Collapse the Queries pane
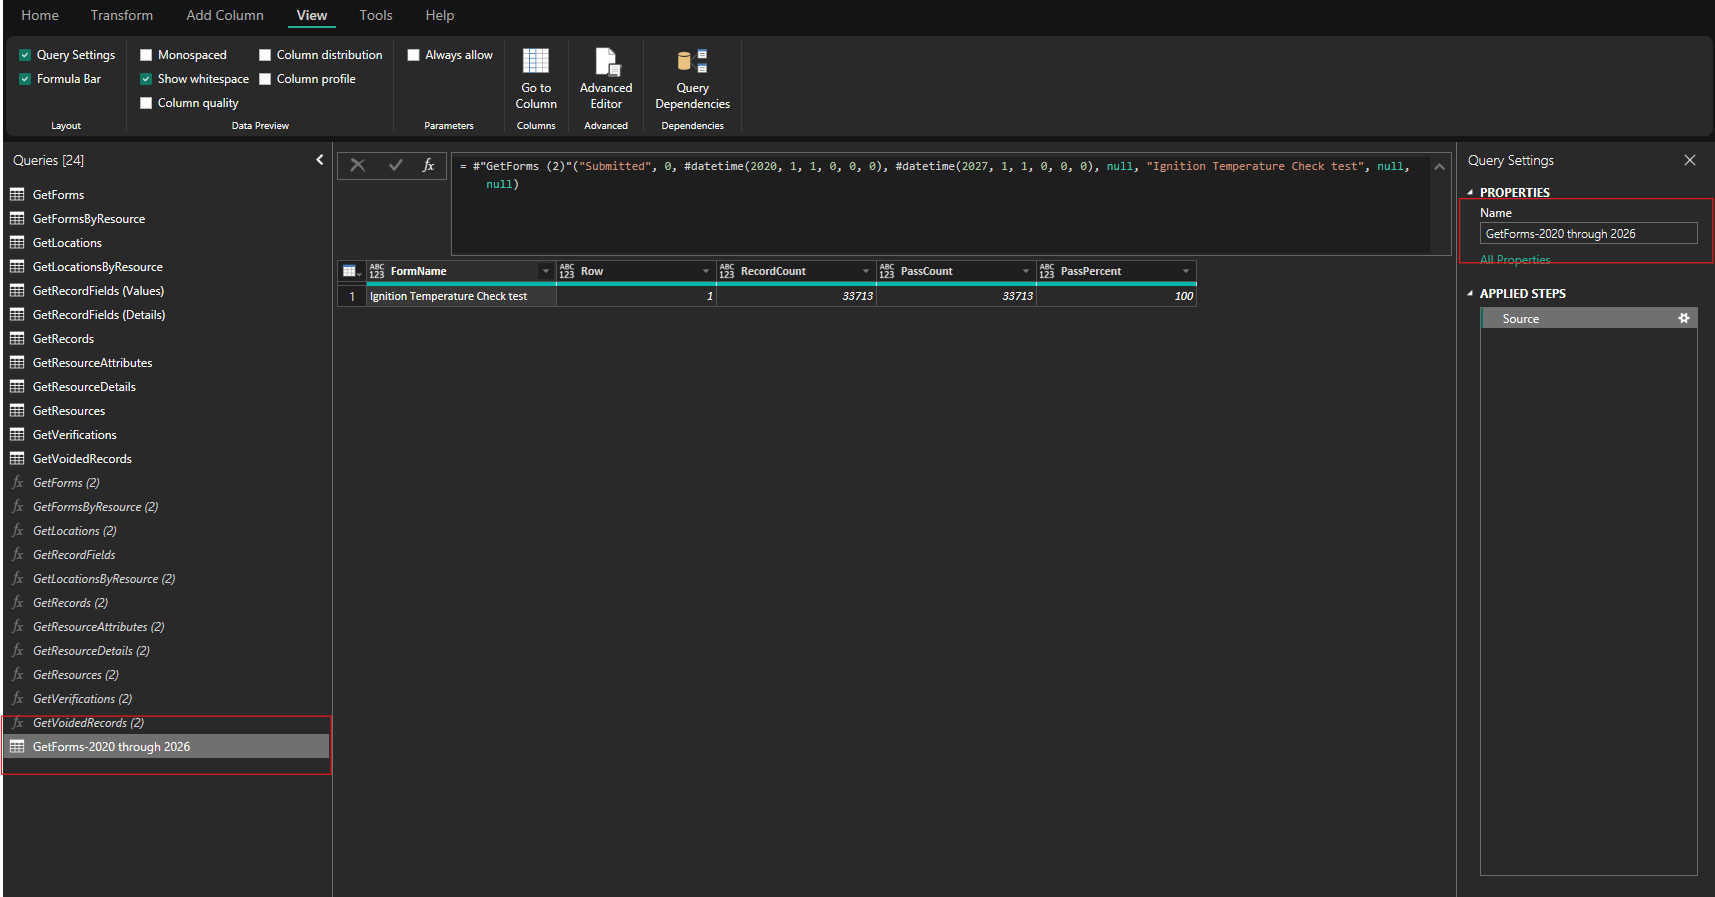Viewport: 1715px width, 897px height. [320, 160]
